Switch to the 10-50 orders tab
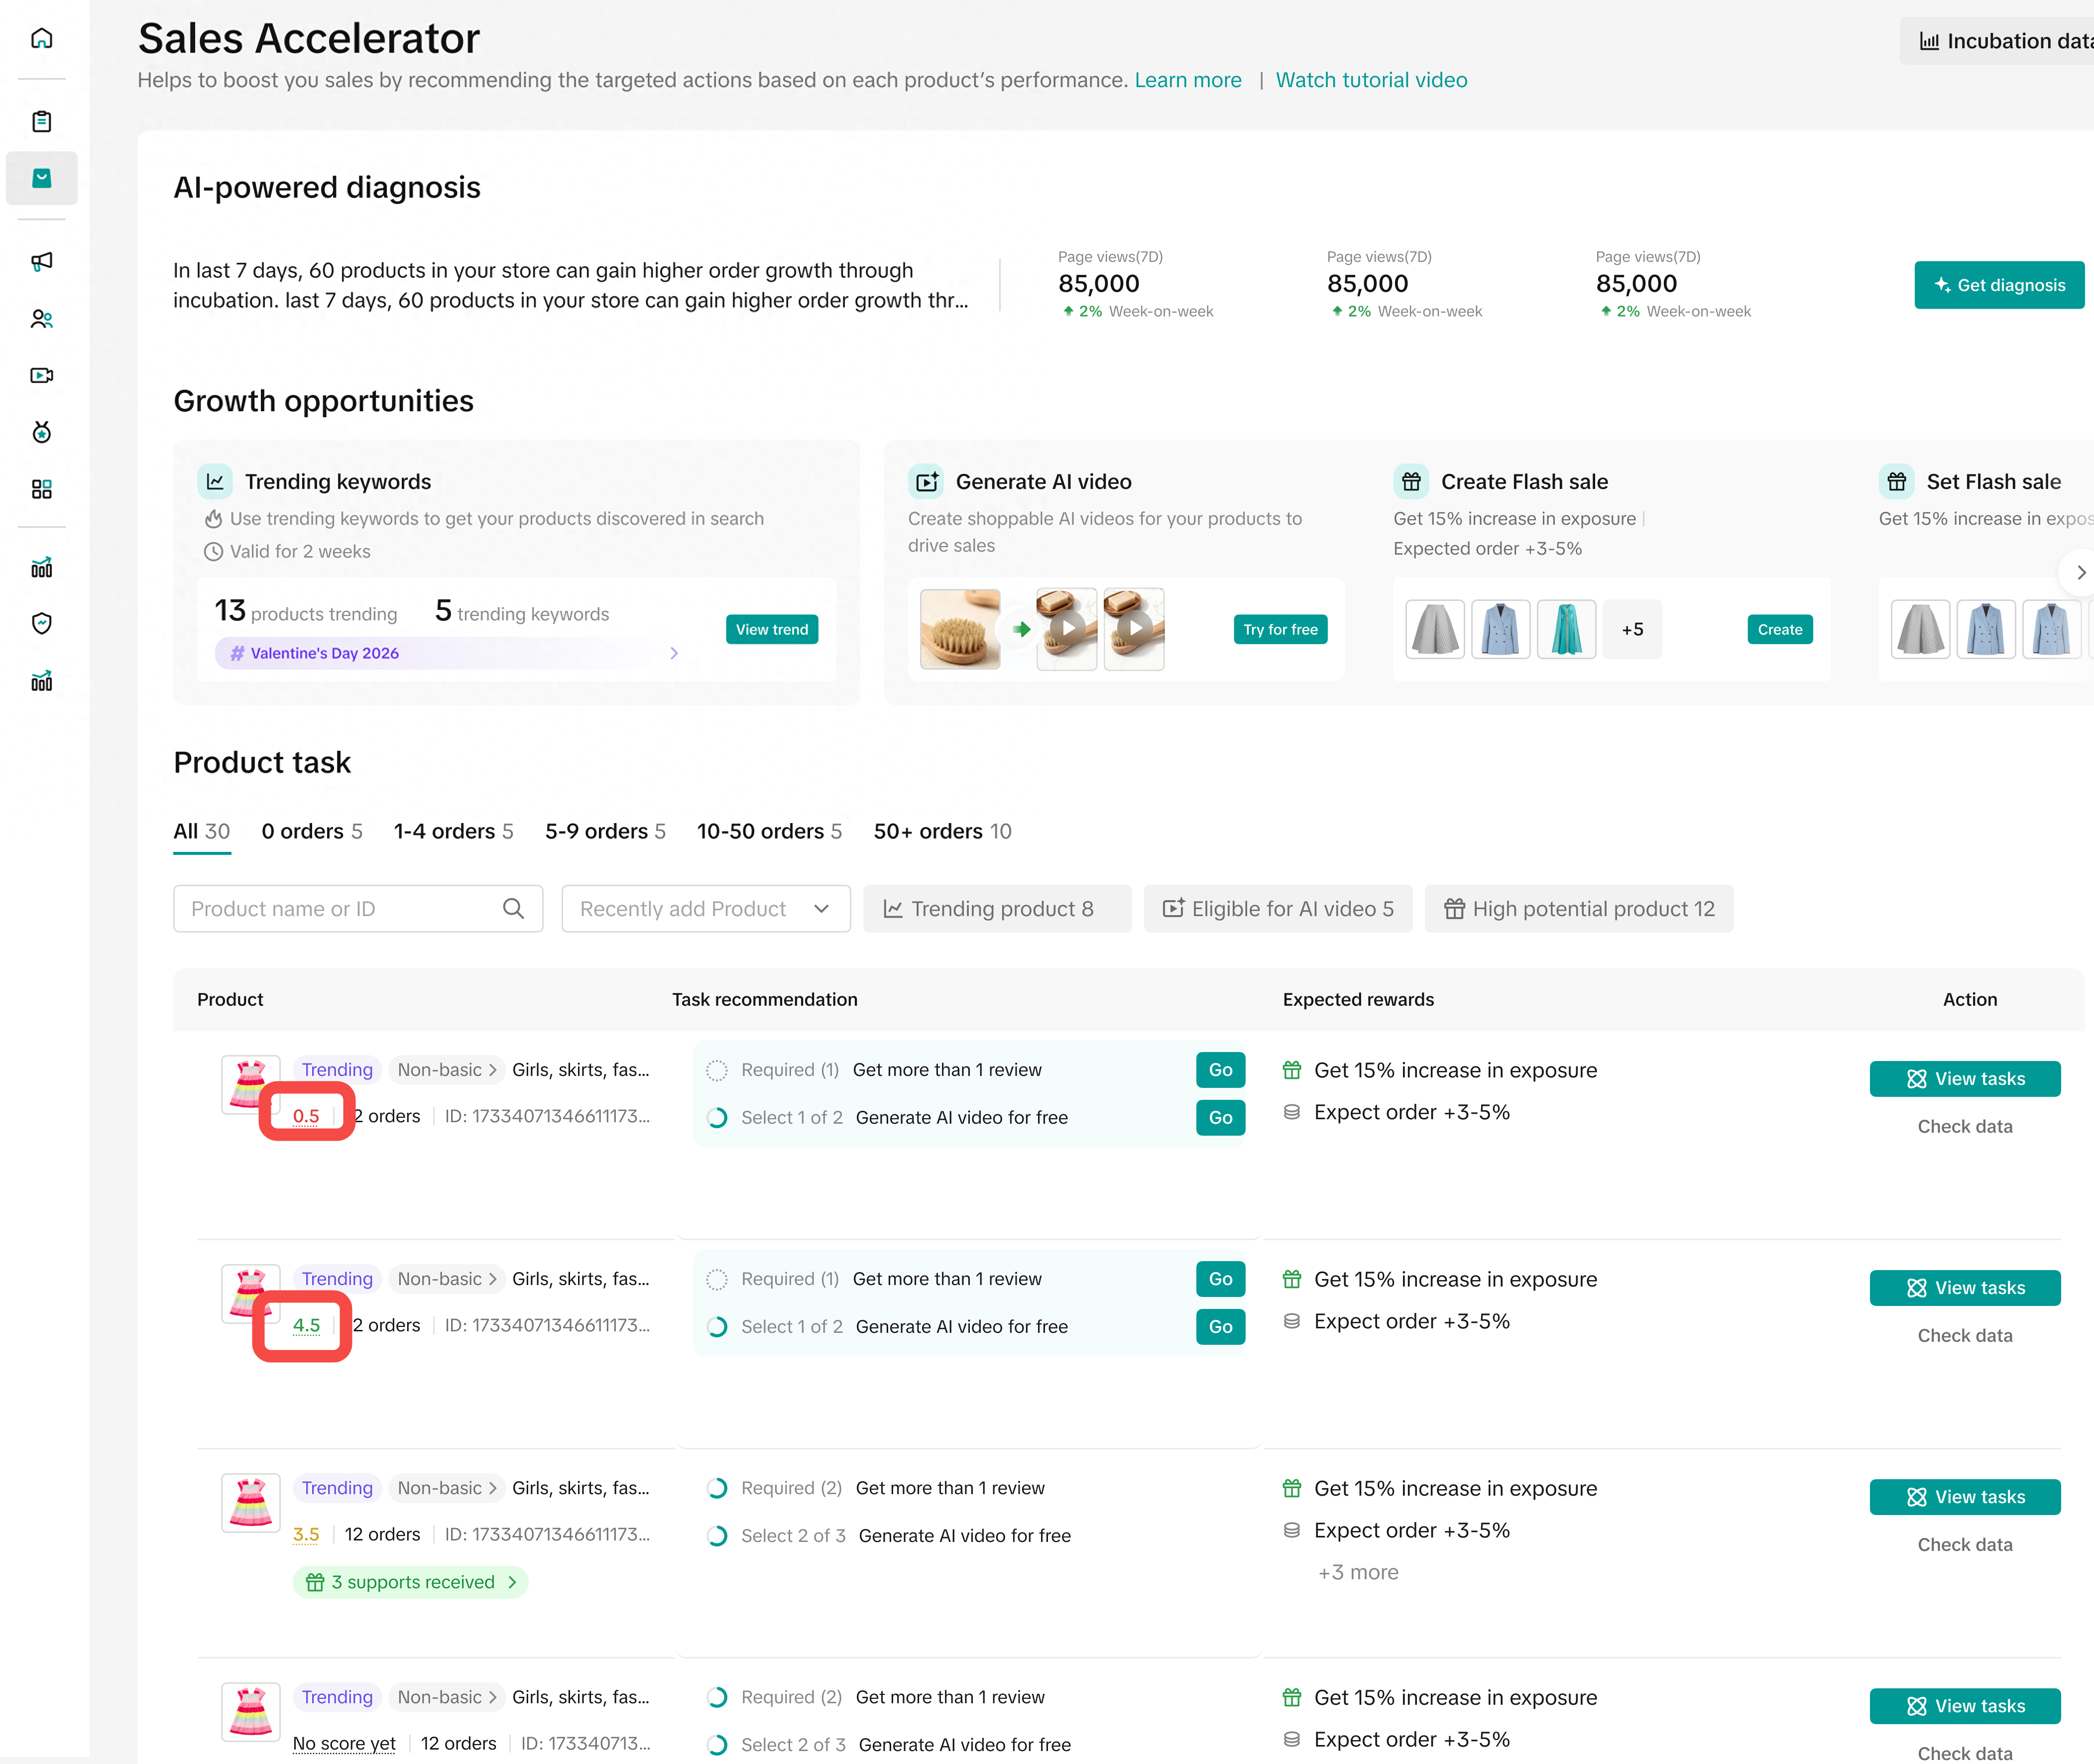The image size is (2094, 1764). click(x=769, y=832)
